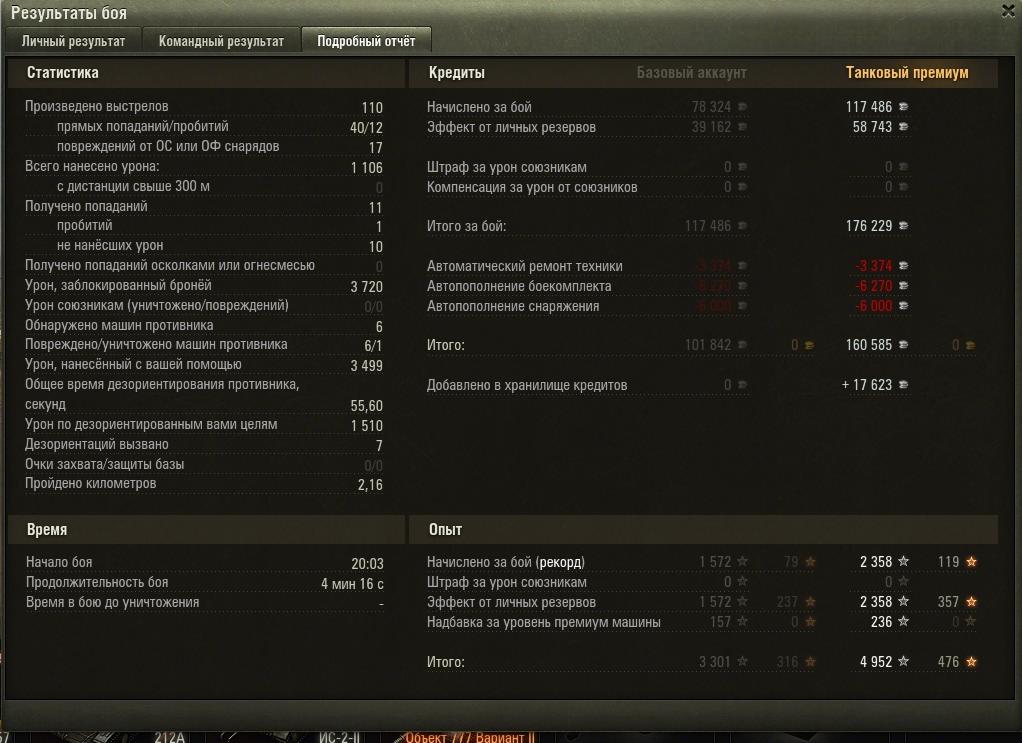Click the Танковый премиум column header
This screenshot has width=1022, height=743.
pos(907,72)
